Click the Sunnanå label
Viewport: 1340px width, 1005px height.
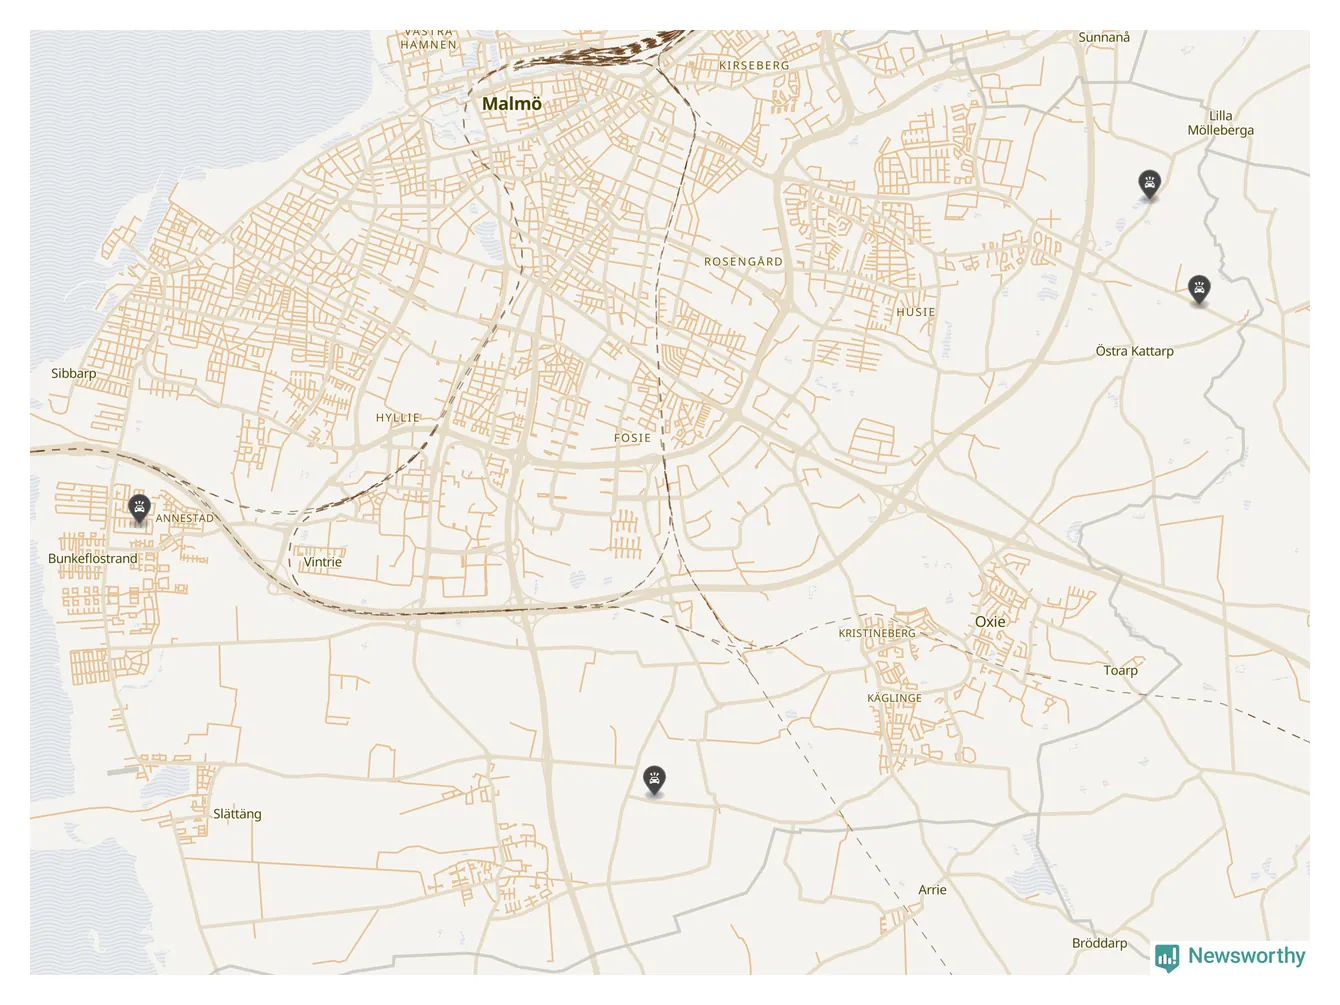pyautogui.click(x=1104, y=38)
